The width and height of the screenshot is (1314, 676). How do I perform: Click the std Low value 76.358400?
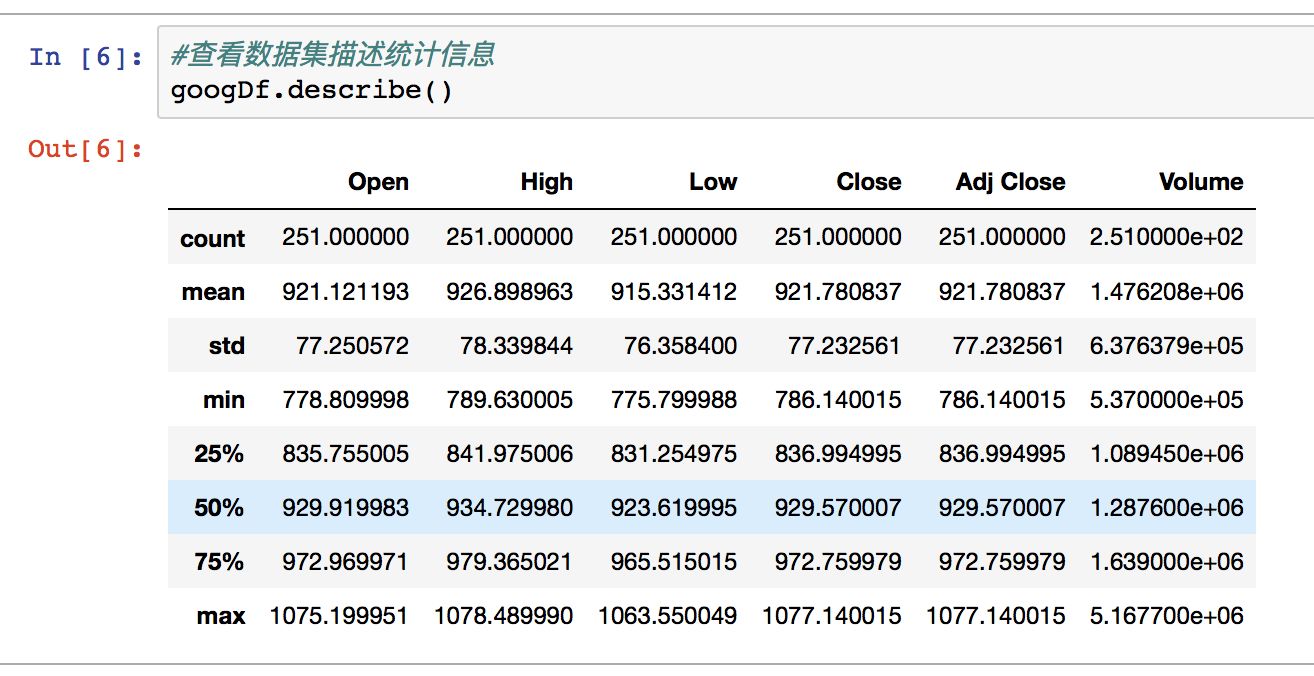[680, 346]
